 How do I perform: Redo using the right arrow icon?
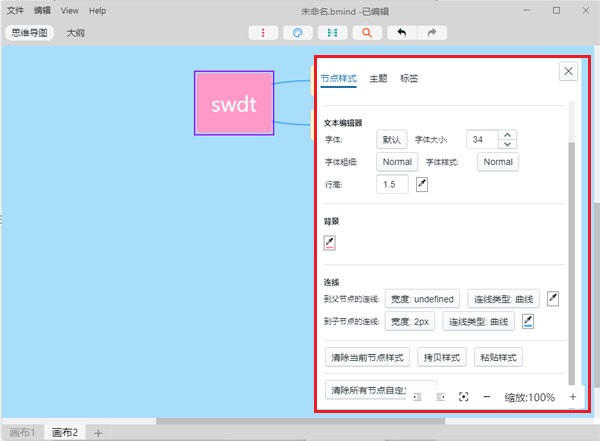[x=431, y=33]
